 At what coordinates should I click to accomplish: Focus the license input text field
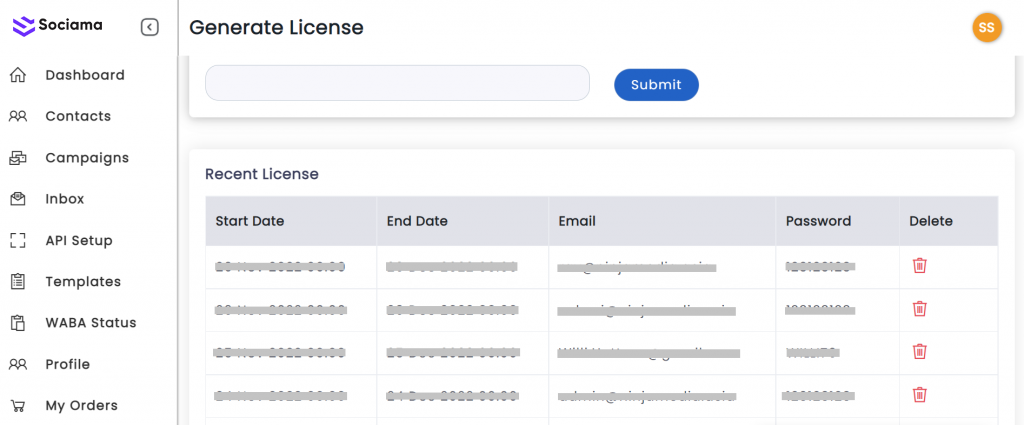397,83
